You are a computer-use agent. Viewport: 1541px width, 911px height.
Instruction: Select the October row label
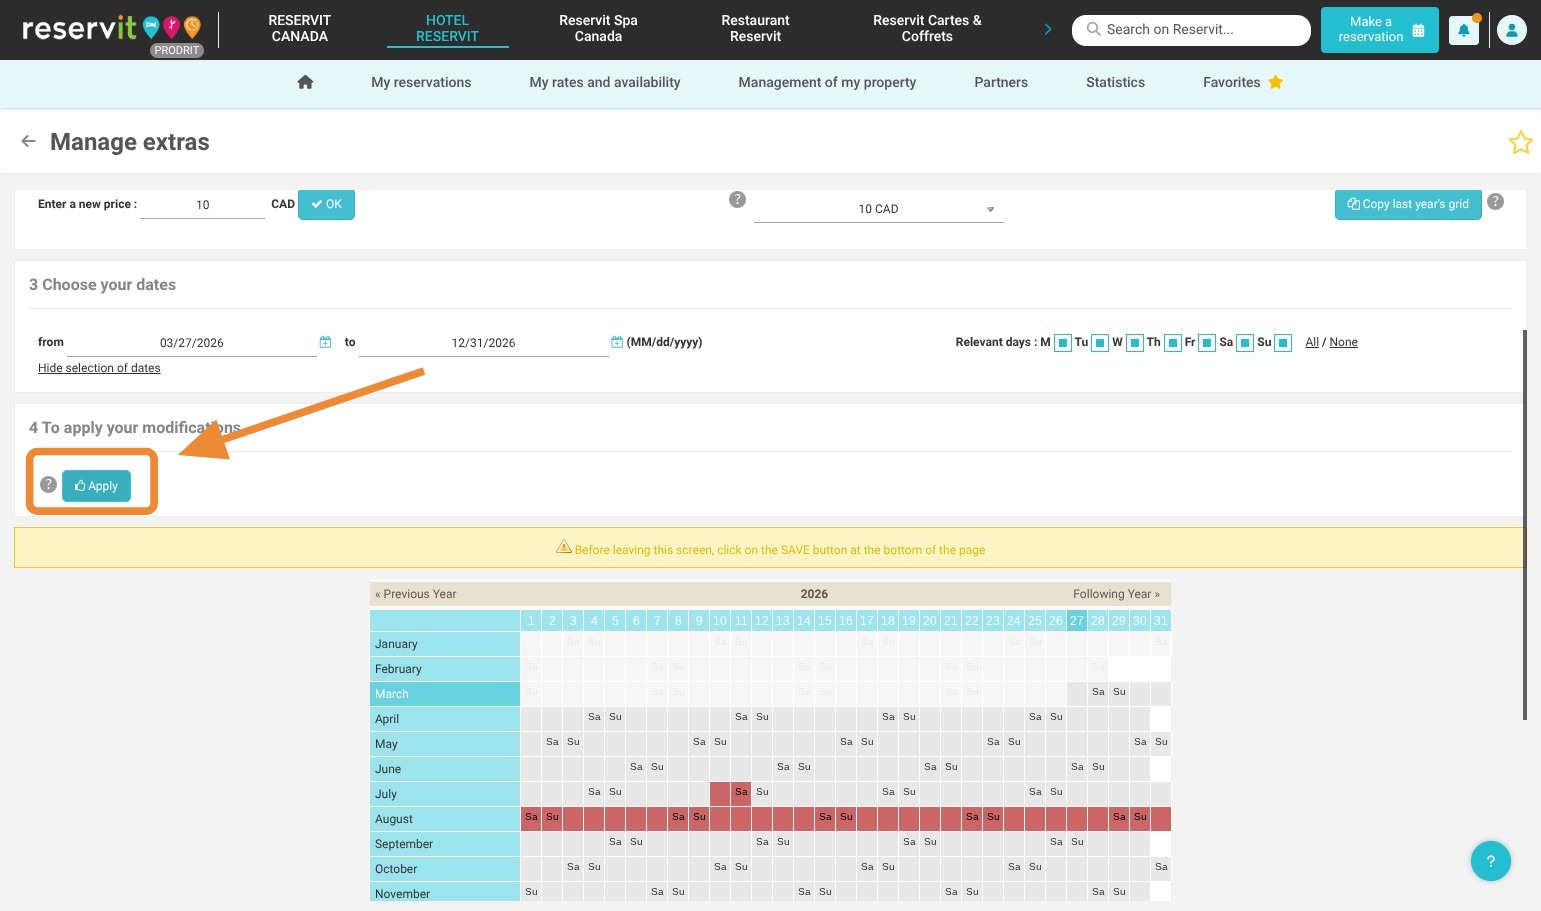point(445,869)
